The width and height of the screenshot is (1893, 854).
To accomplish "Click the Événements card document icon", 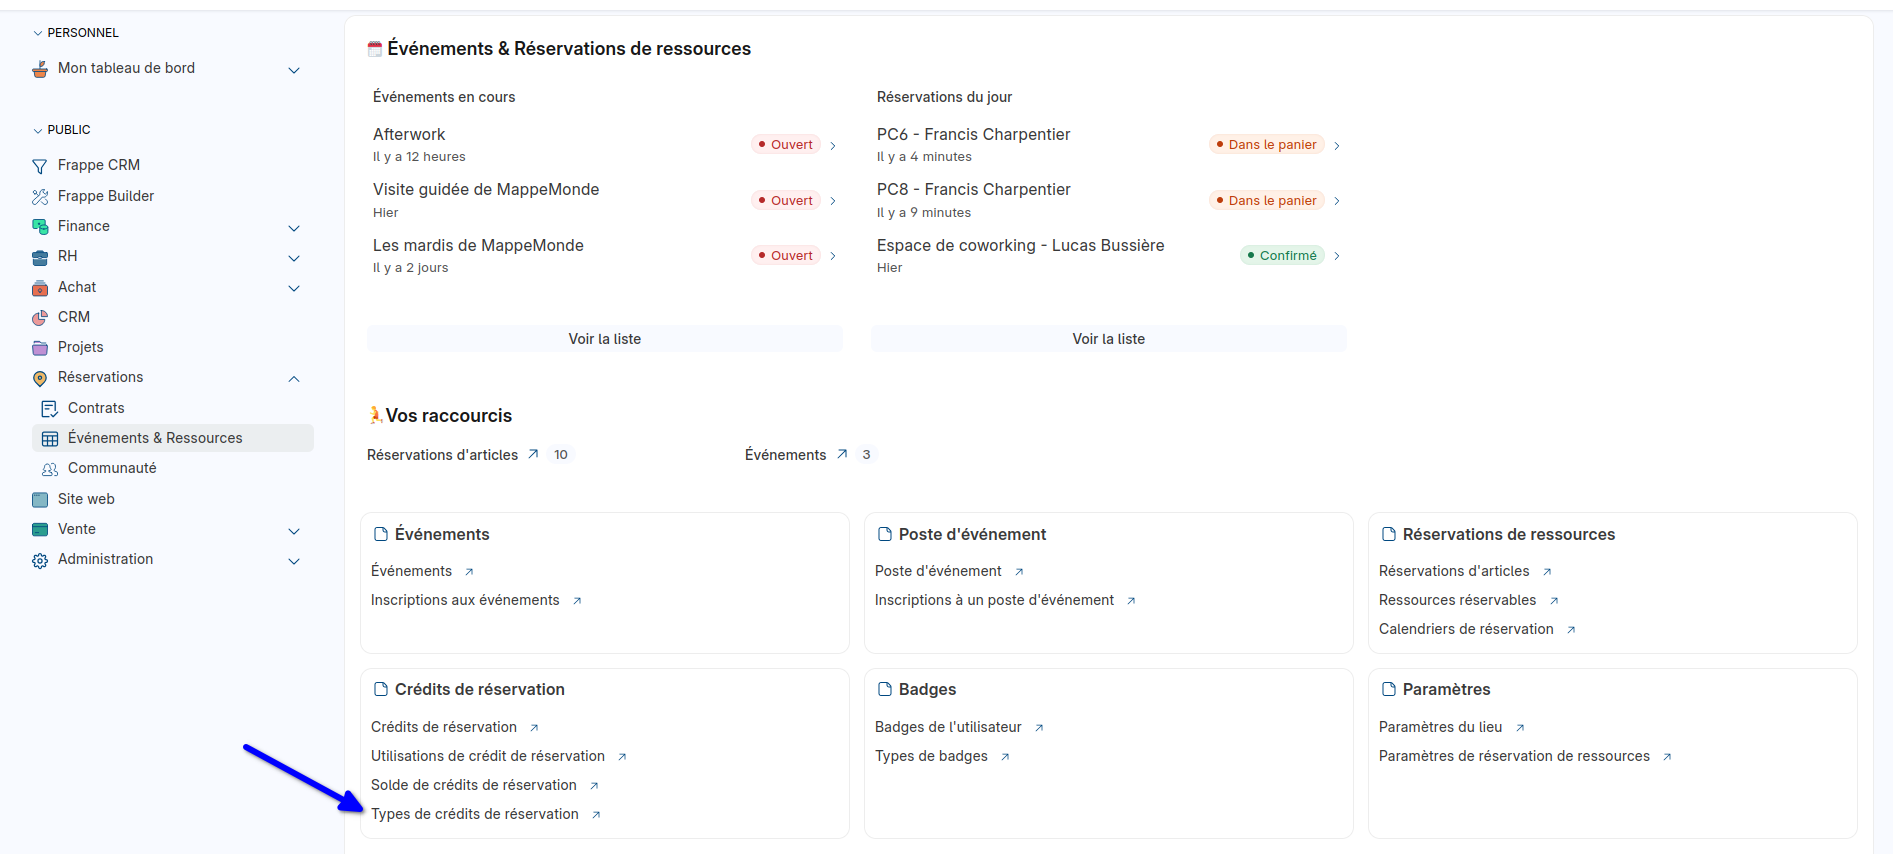I will click(x=380, y=534).
